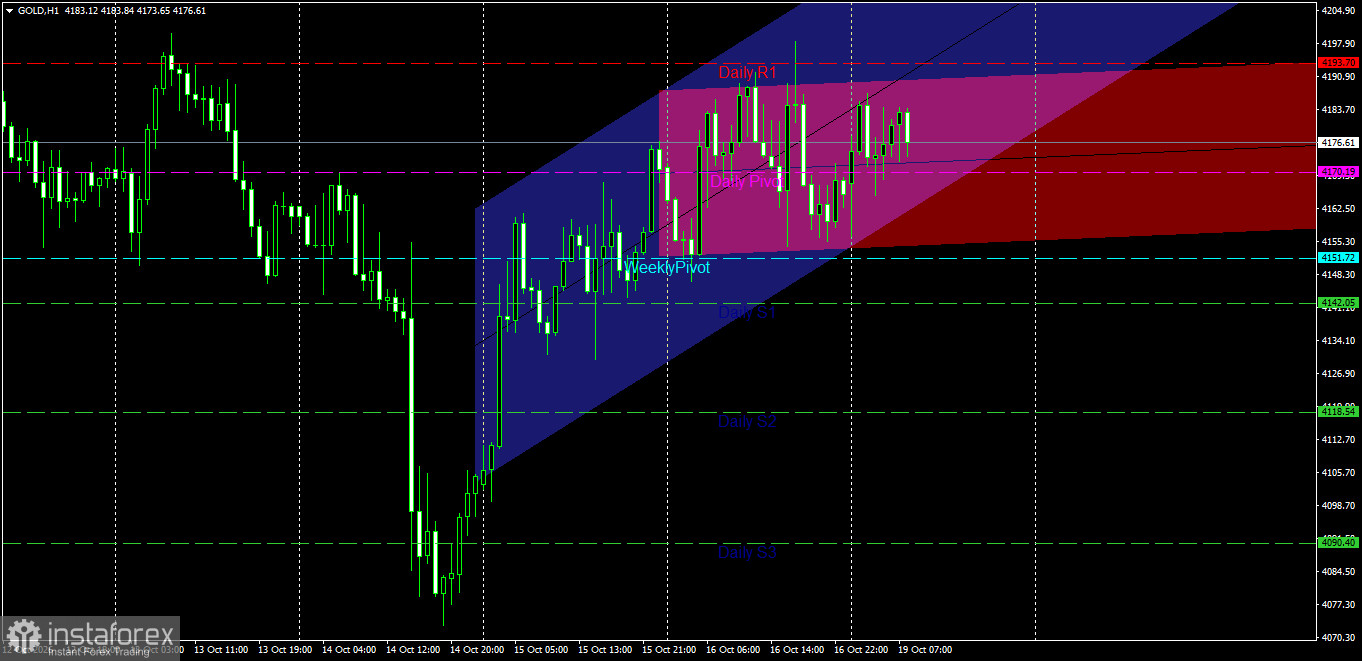
Task: Click the cyan 4151.72 weekly pivot tag
Action: 1338,258
